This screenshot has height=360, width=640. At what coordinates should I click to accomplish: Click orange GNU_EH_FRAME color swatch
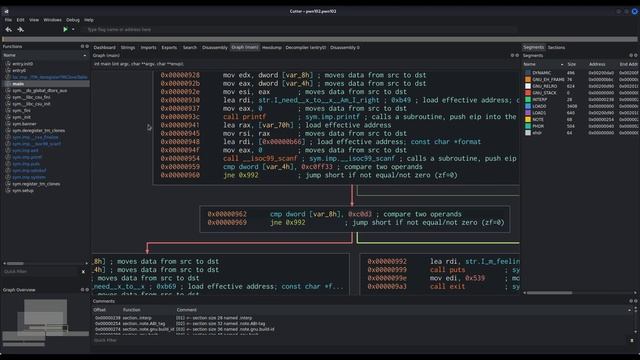(528, 80)
